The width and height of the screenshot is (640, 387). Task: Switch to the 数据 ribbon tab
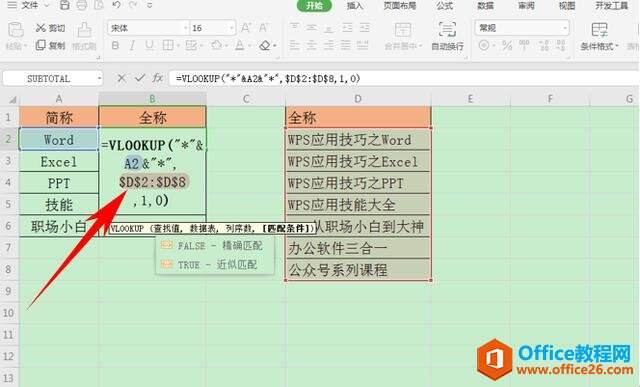click(x=485, y=5)
